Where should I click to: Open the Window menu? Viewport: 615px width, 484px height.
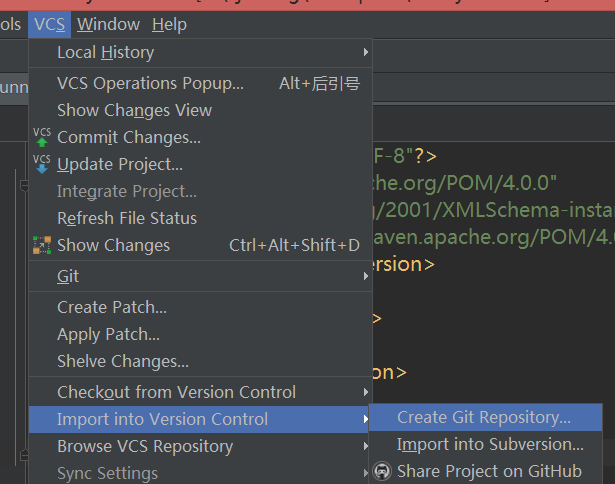[x=108, y=24]
